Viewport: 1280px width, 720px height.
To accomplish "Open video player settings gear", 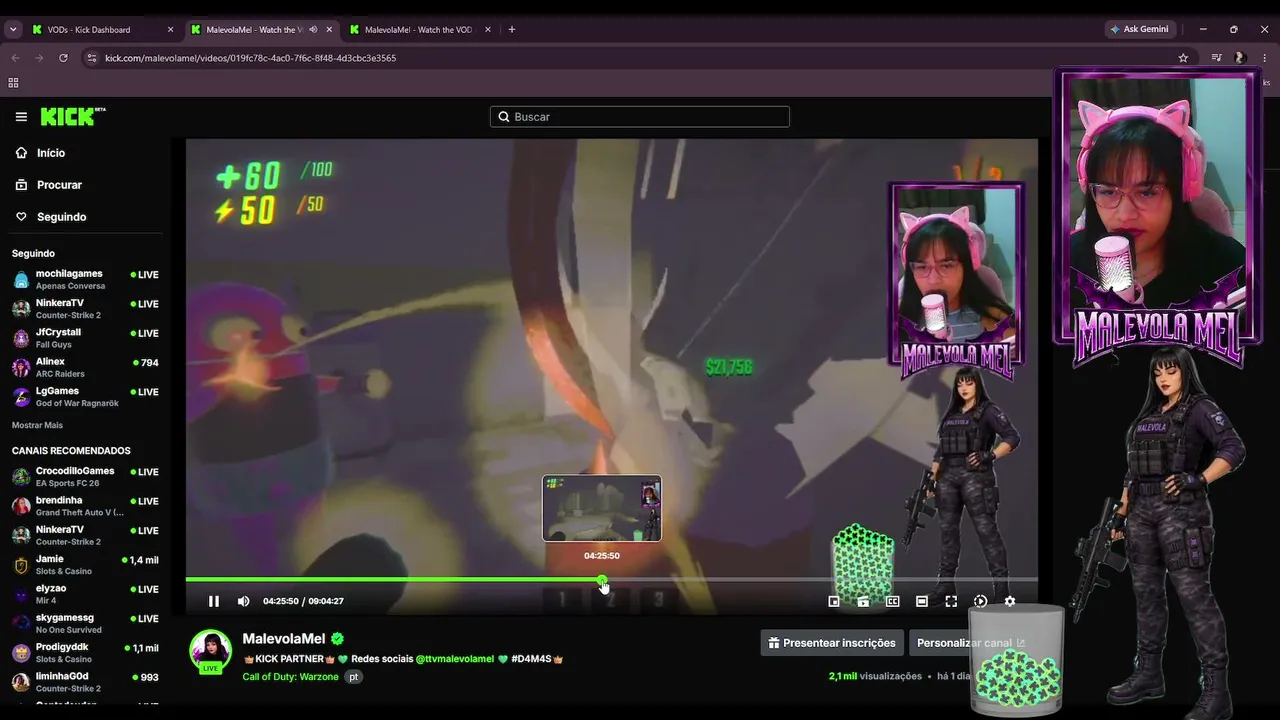I will tap(1010, 602).
